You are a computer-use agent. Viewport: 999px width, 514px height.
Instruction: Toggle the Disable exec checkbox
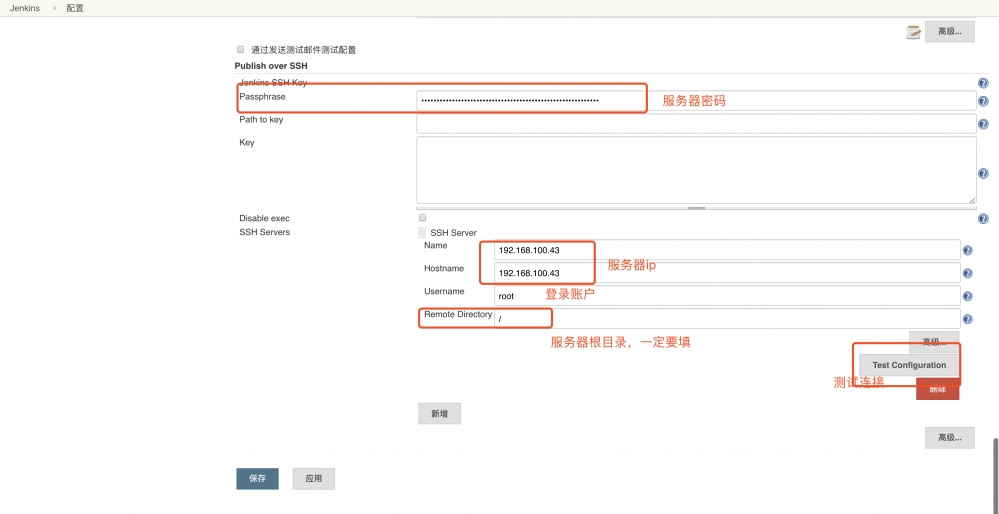[x=422, y=218]
